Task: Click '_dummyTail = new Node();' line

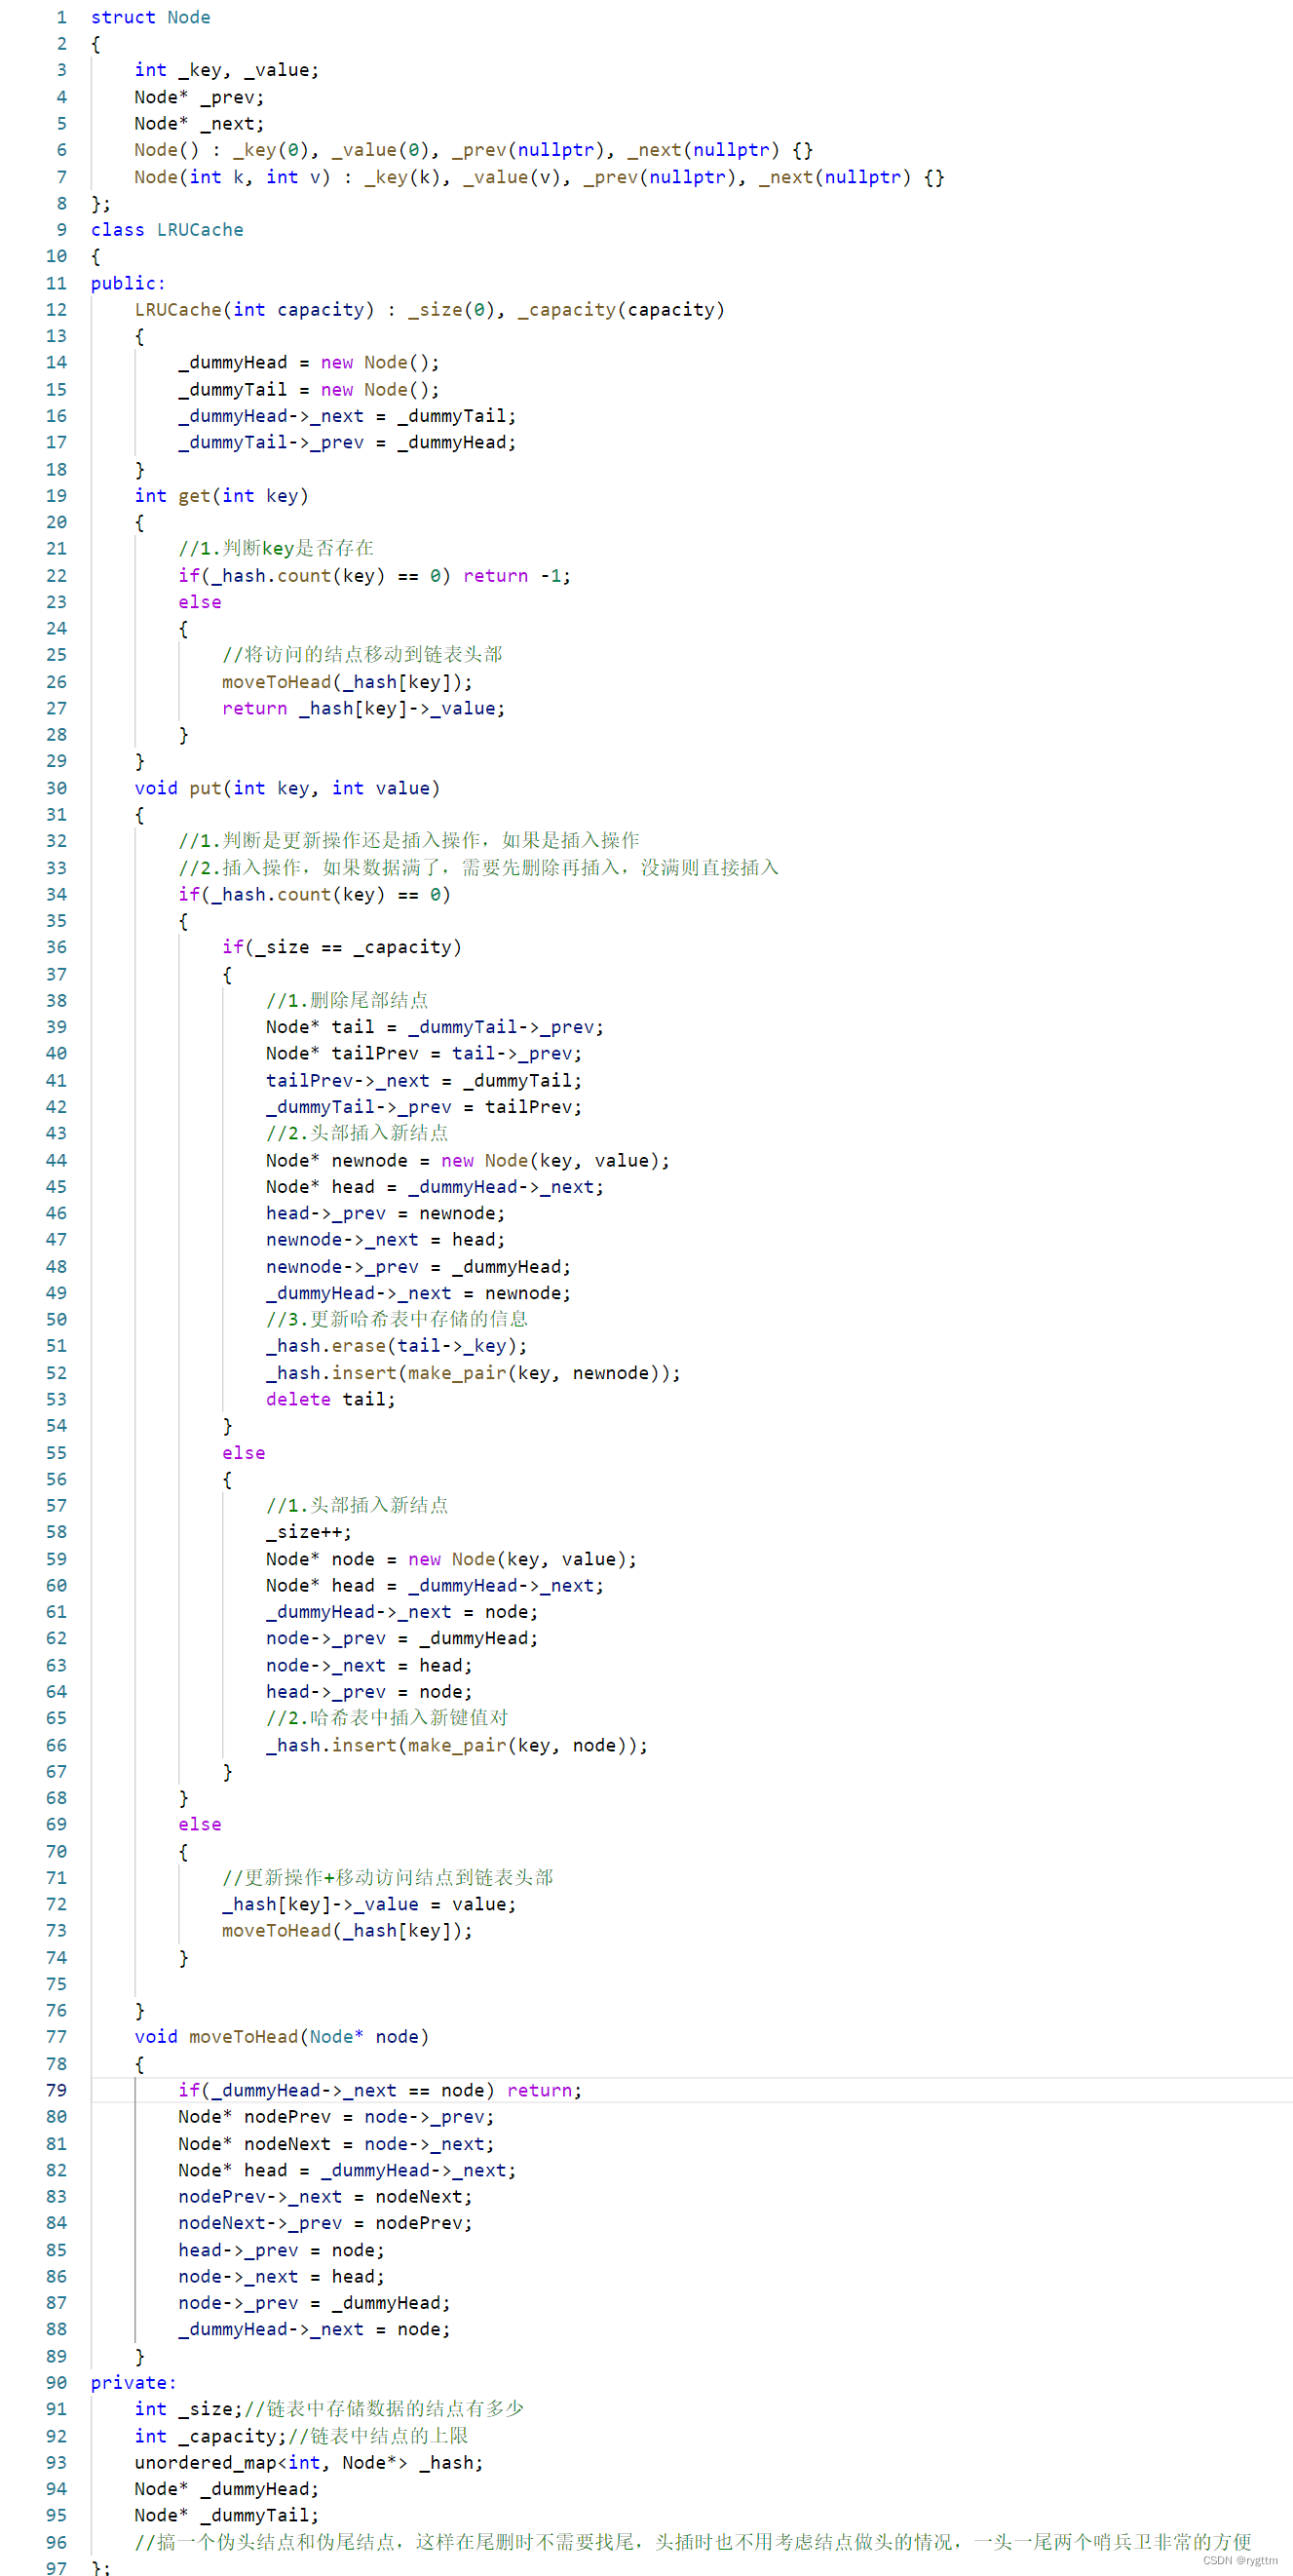Action: tap(309, 390)
